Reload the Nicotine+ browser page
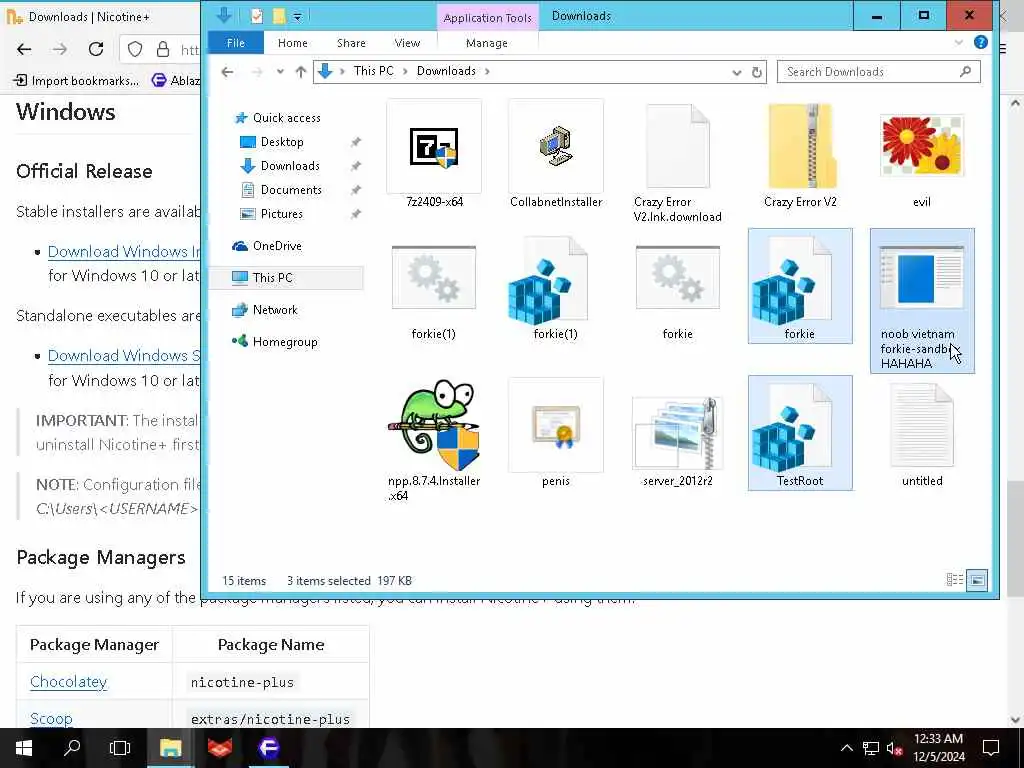 coord(96,49)
